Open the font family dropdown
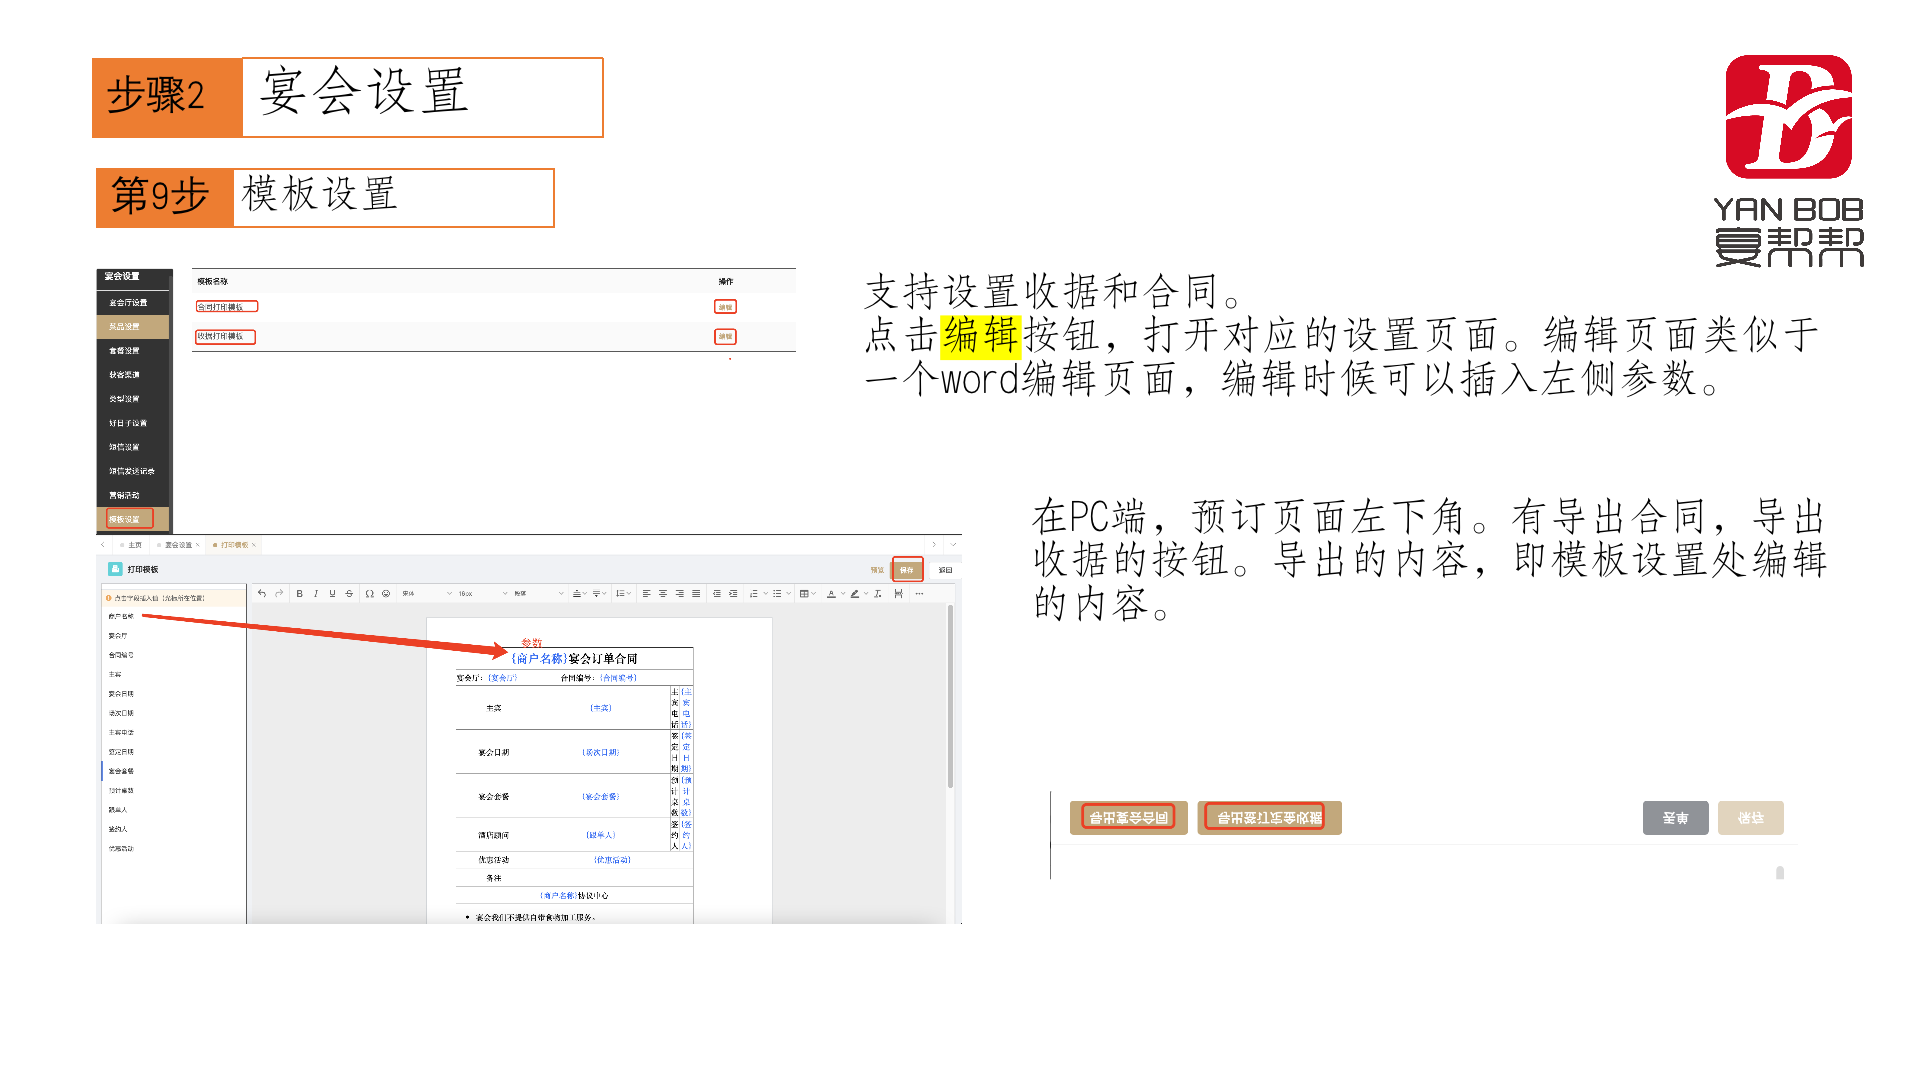The image size is (1920, 1080). pyautogui.click(x=426, y=593)
